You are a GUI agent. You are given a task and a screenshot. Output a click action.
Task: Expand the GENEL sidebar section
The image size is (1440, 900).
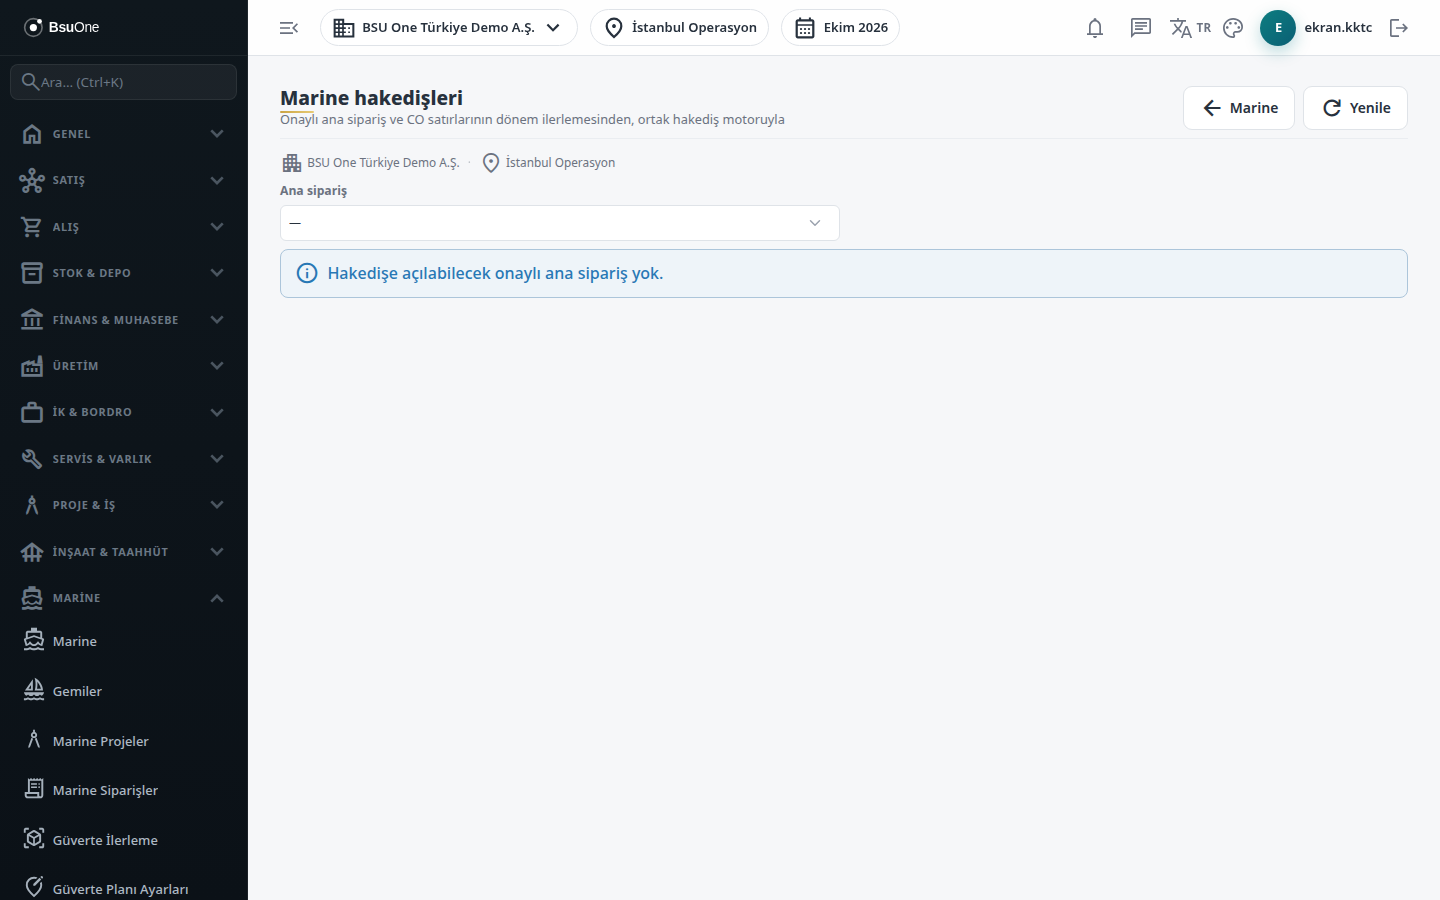124,134
